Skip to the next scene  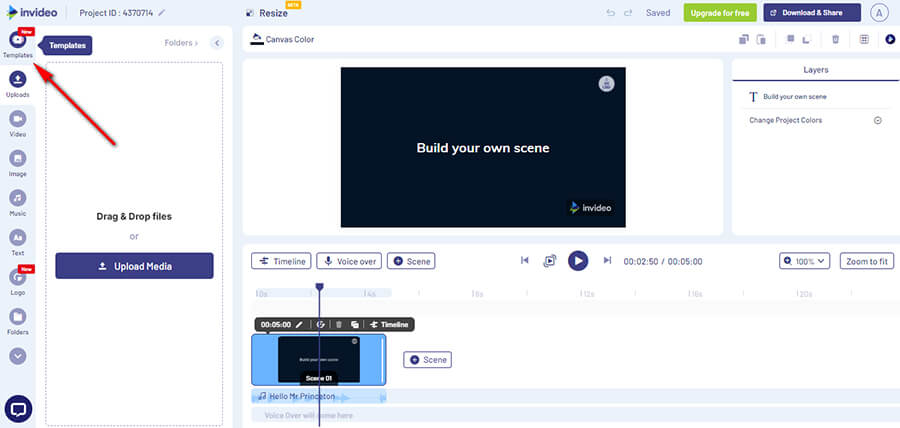coord(607,261)
